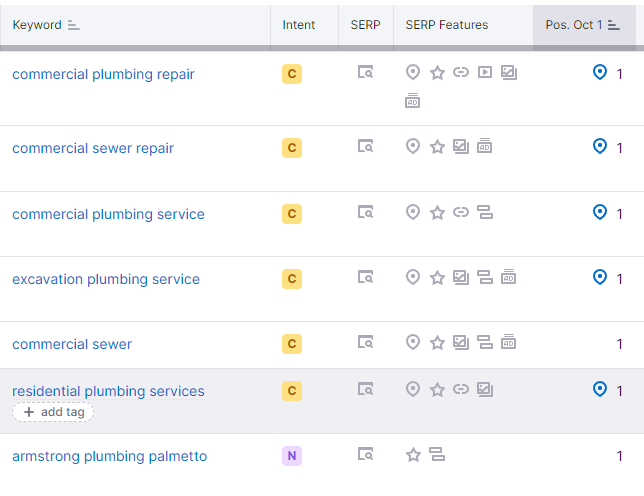Screen dimensions: 644x496
Task: View SERP for residential plumbing services
Action: (365, 389)
